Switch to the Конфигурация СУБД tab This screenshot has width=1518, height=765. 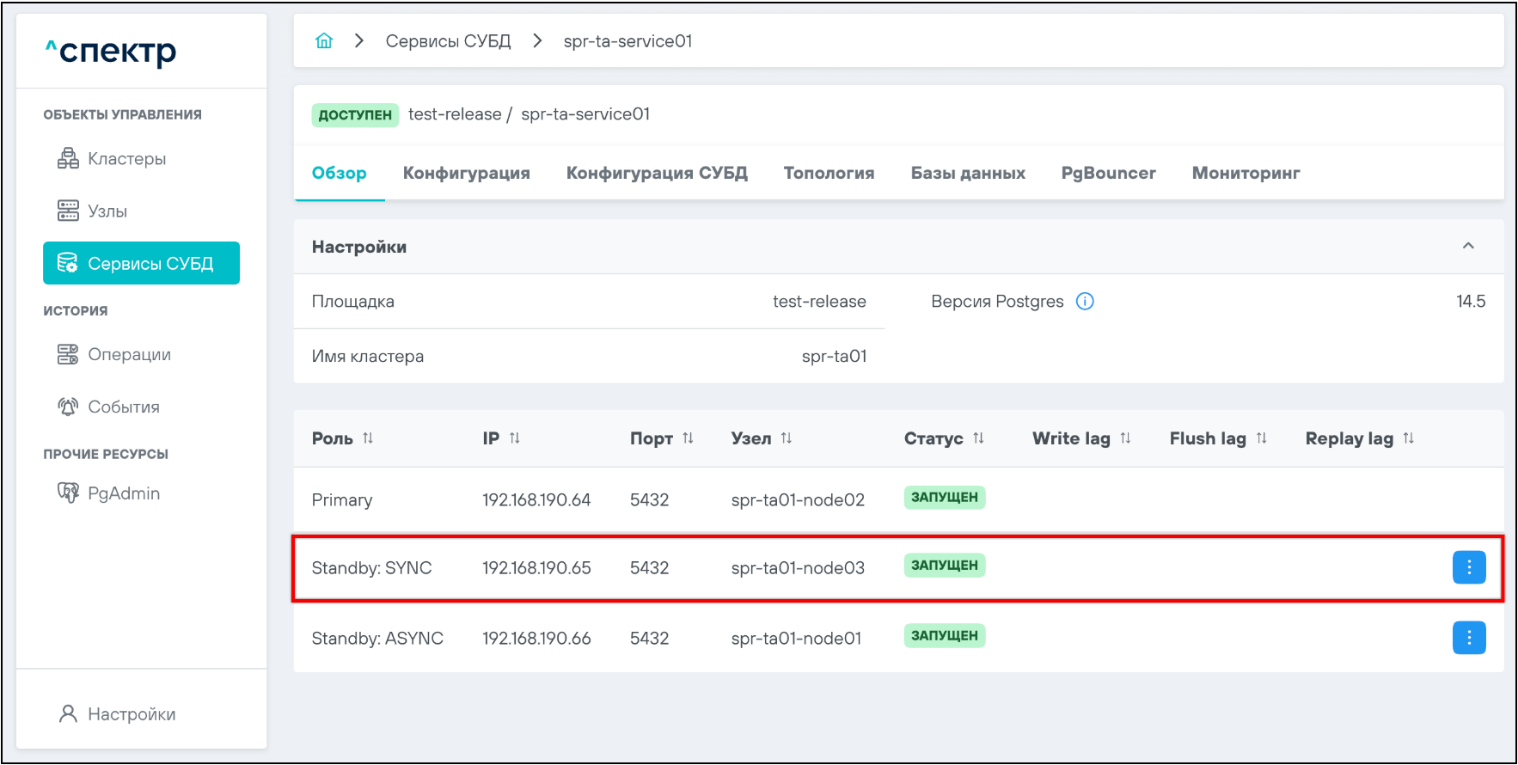pos(656,173)
